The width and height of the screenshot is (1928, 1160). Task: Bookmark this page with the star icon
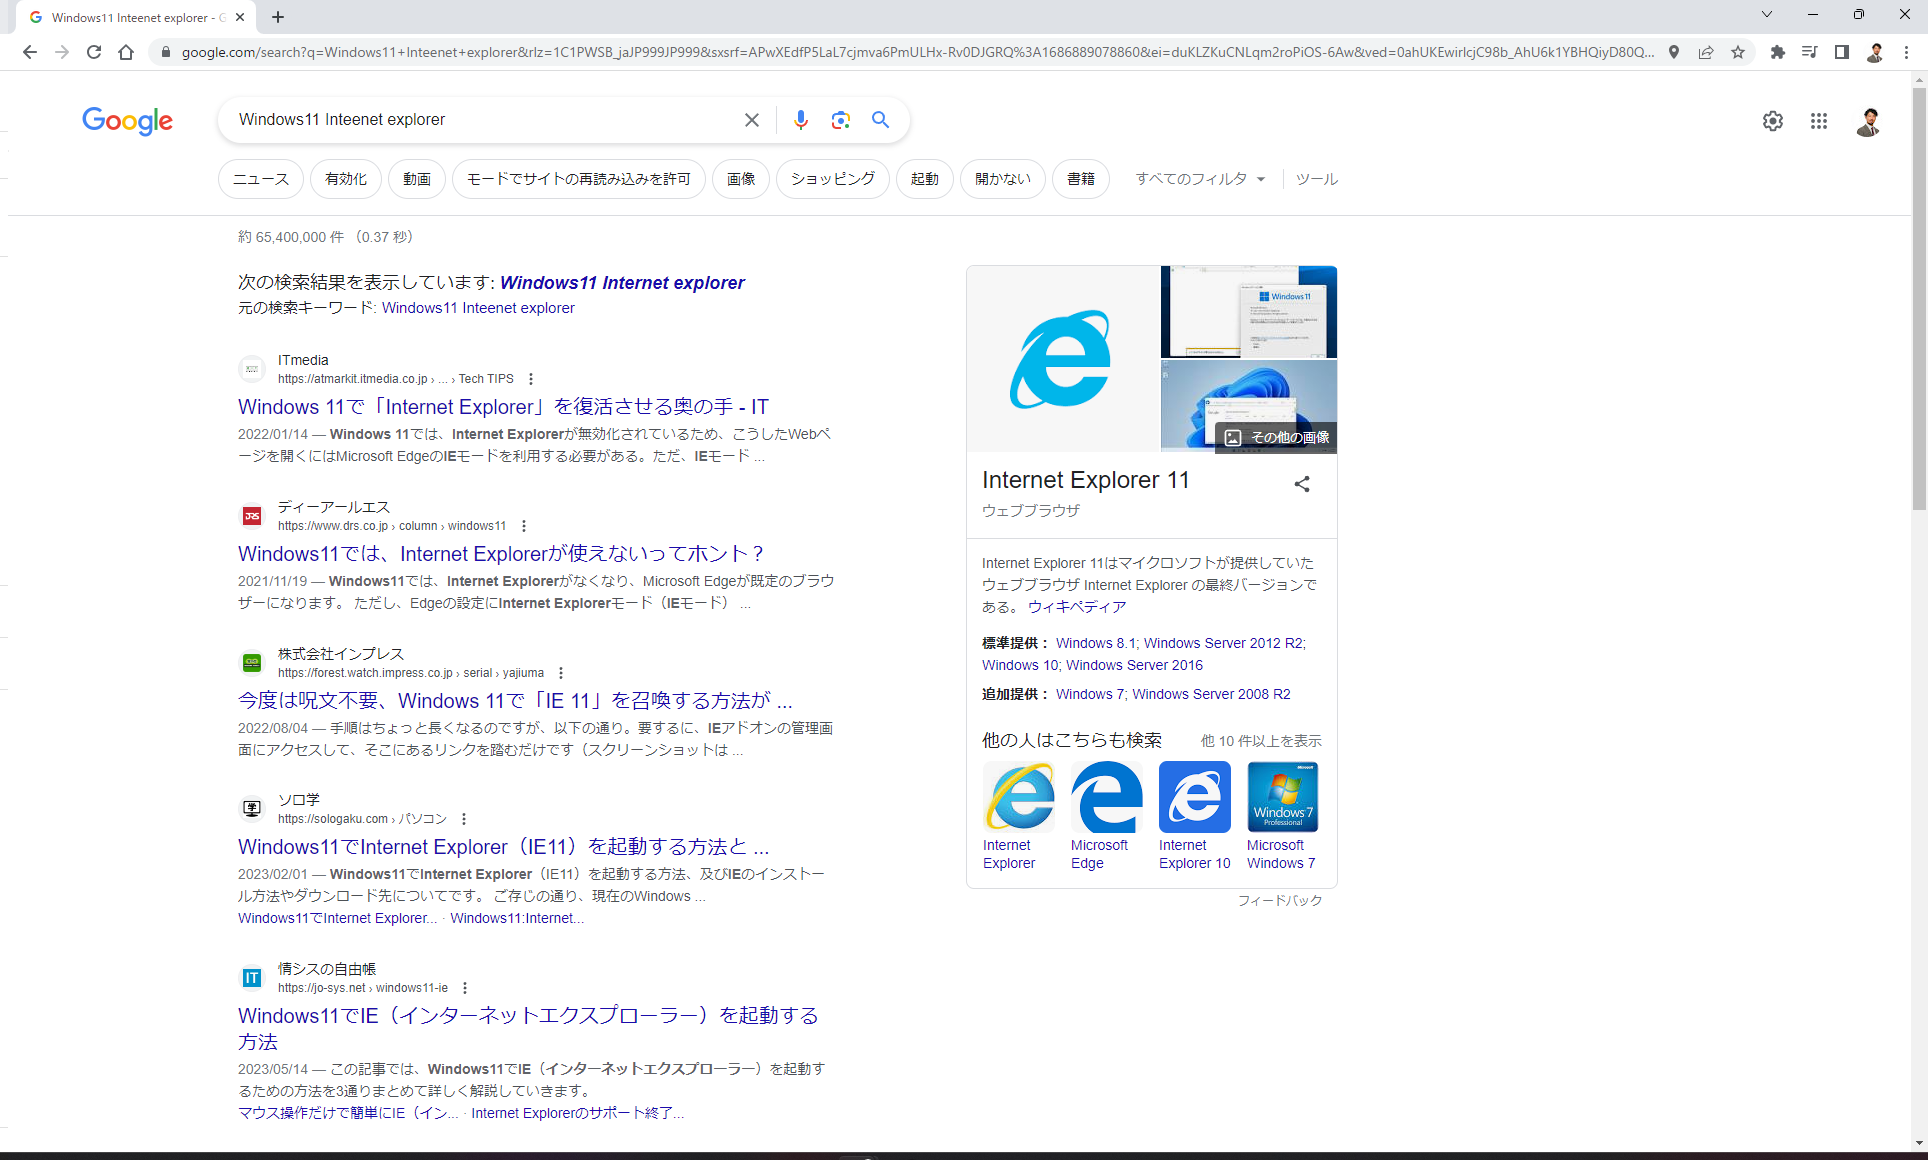(1738, 52)
